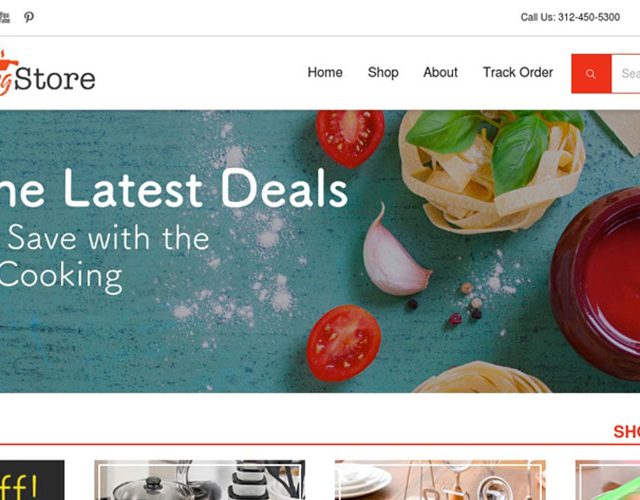Click the 'Save with the' banner subtitle

[109, 238]
